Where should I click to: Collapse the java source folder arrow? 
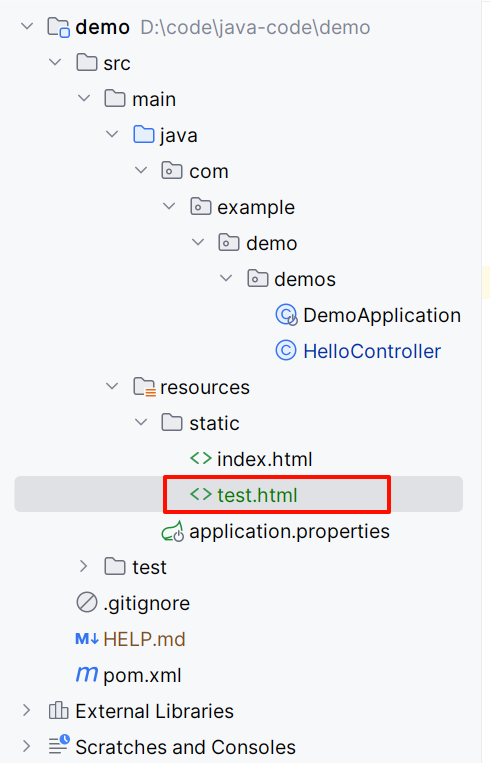(x=112, y=134)
